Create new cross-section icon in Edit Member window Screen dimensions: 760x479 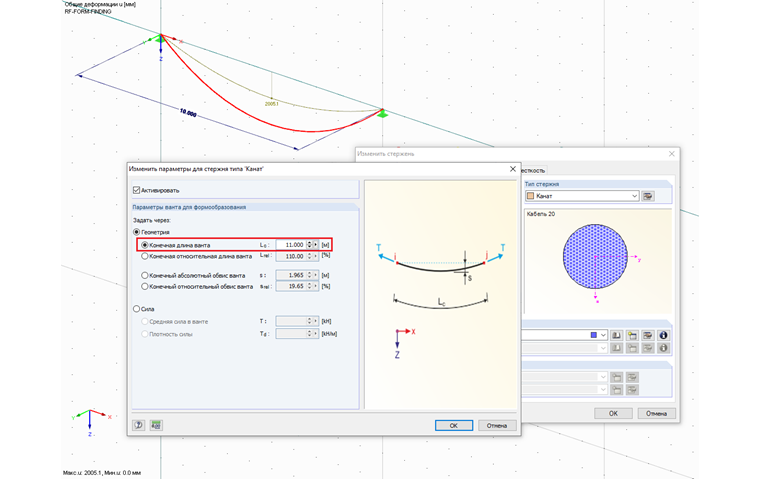(632, 335)
